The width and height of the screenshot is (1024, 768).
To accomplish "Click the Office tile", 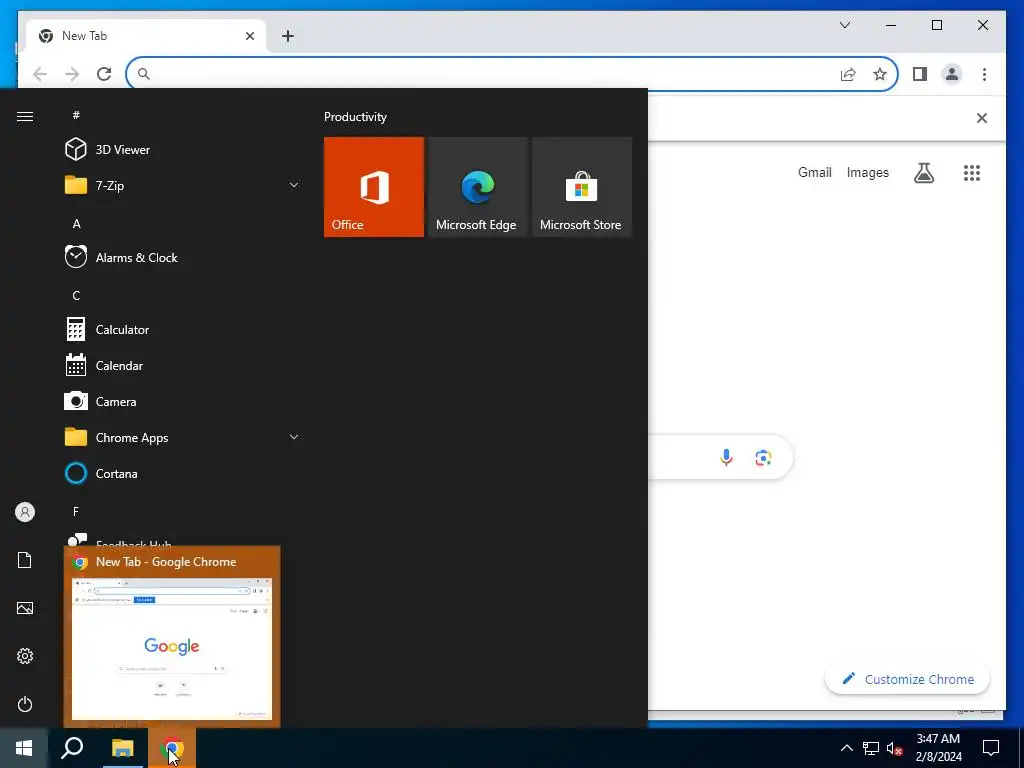I will pyautogui.click(x=374, y=187).
